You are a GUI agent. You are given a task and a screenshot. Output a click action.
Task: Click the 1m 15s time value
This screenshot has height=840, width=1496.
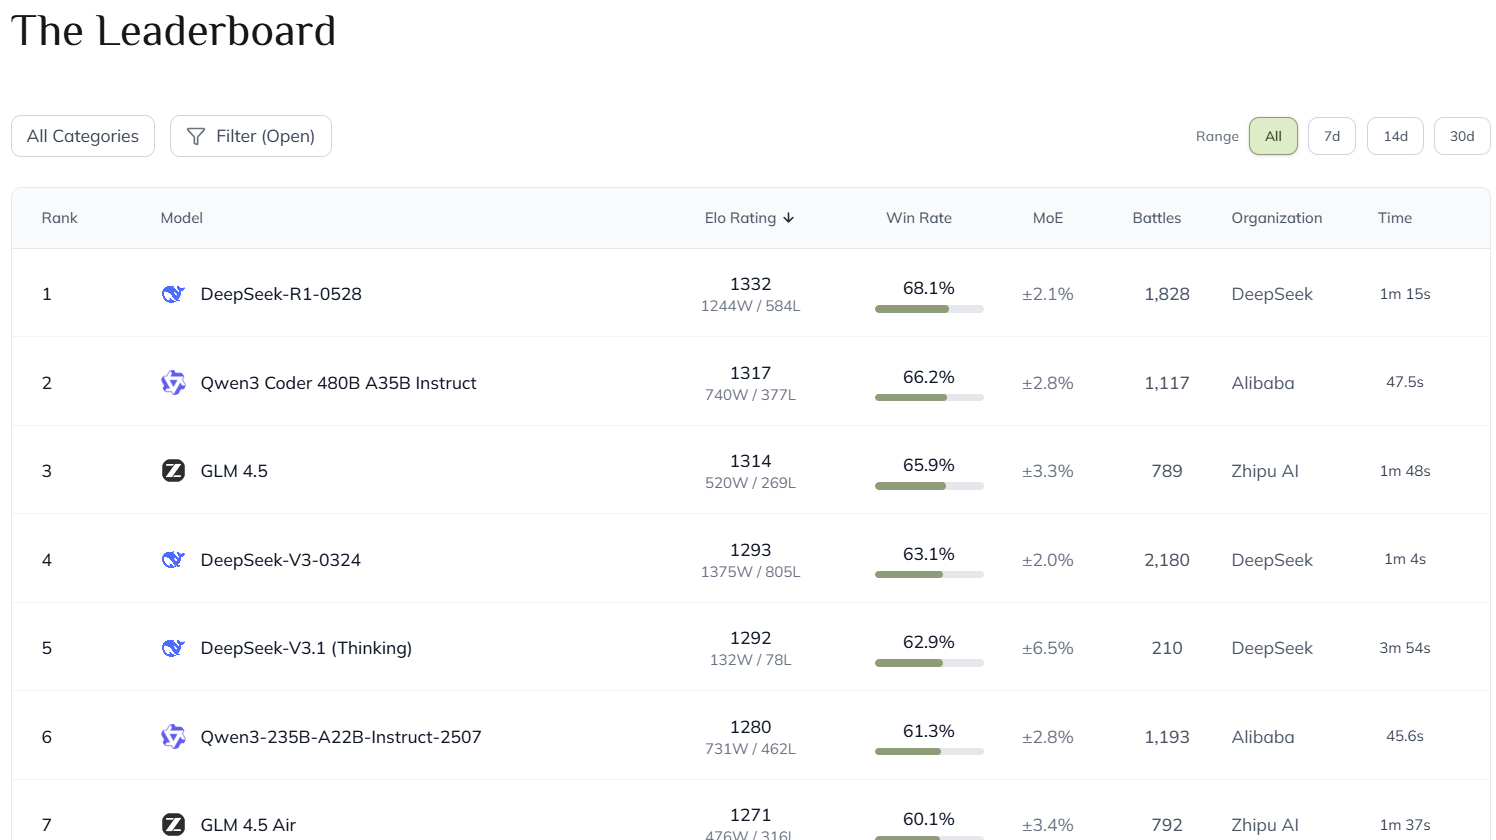click(1405, 294)
